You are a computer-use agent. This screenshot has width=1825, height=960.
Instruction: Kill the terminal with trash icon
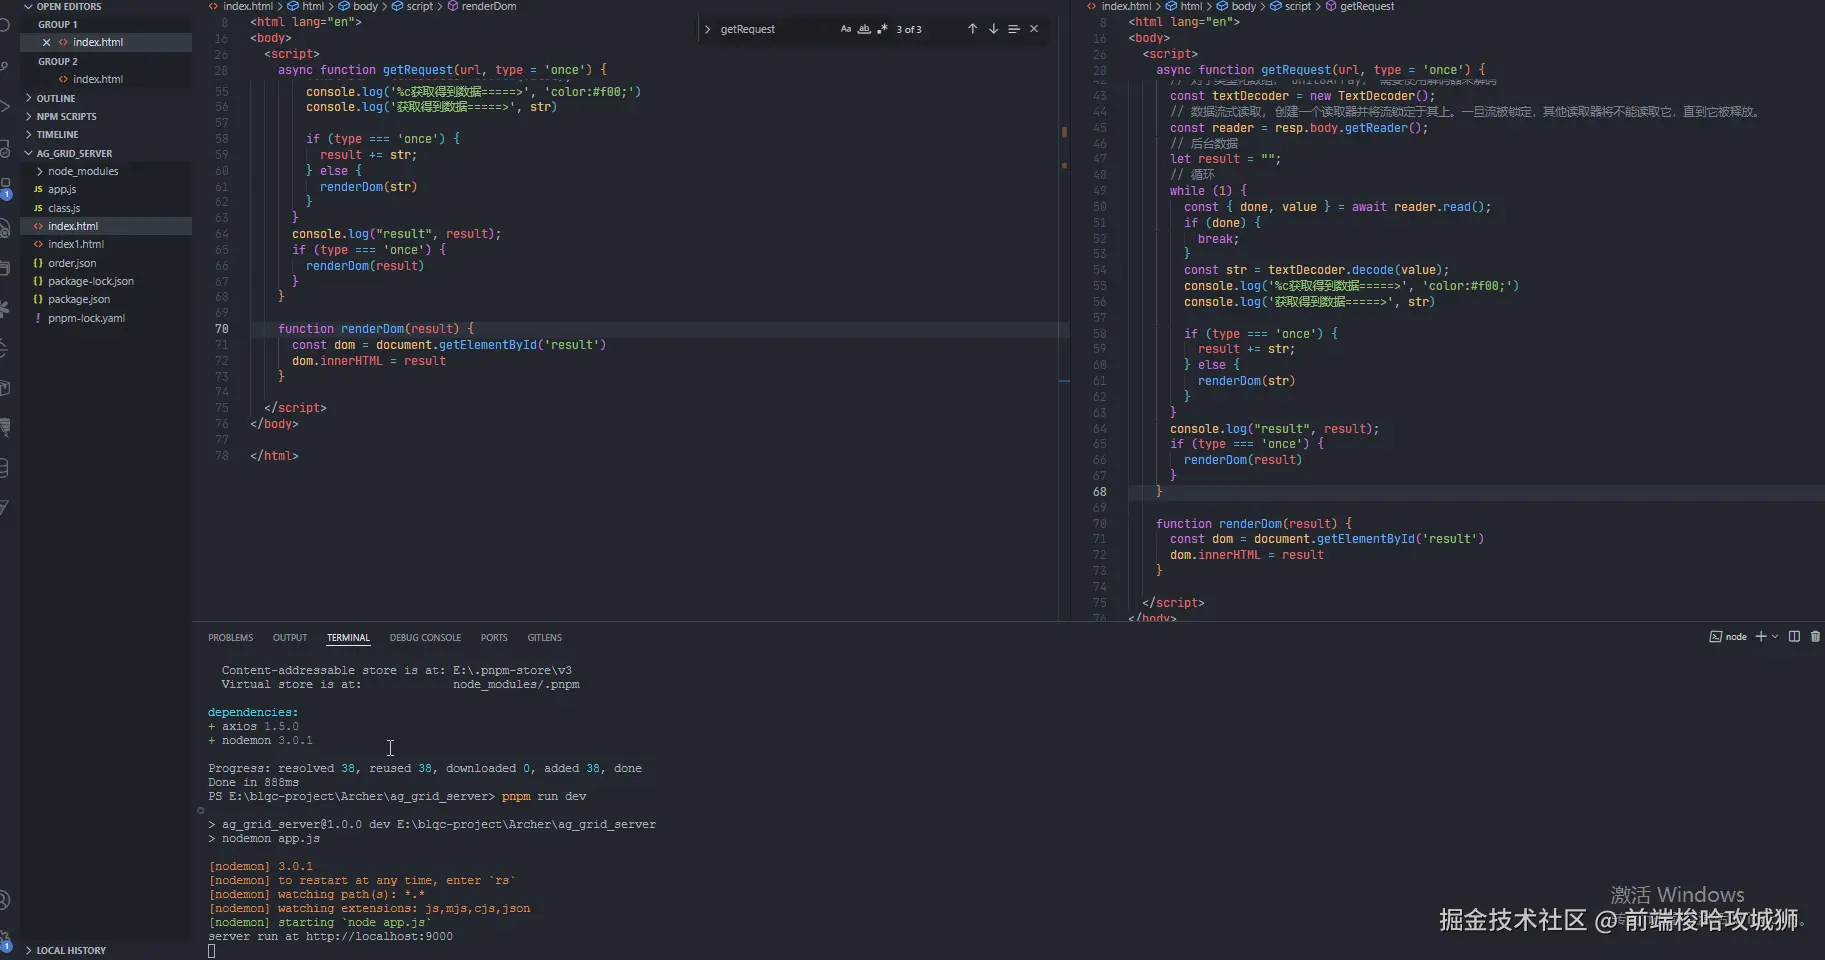1815,636
